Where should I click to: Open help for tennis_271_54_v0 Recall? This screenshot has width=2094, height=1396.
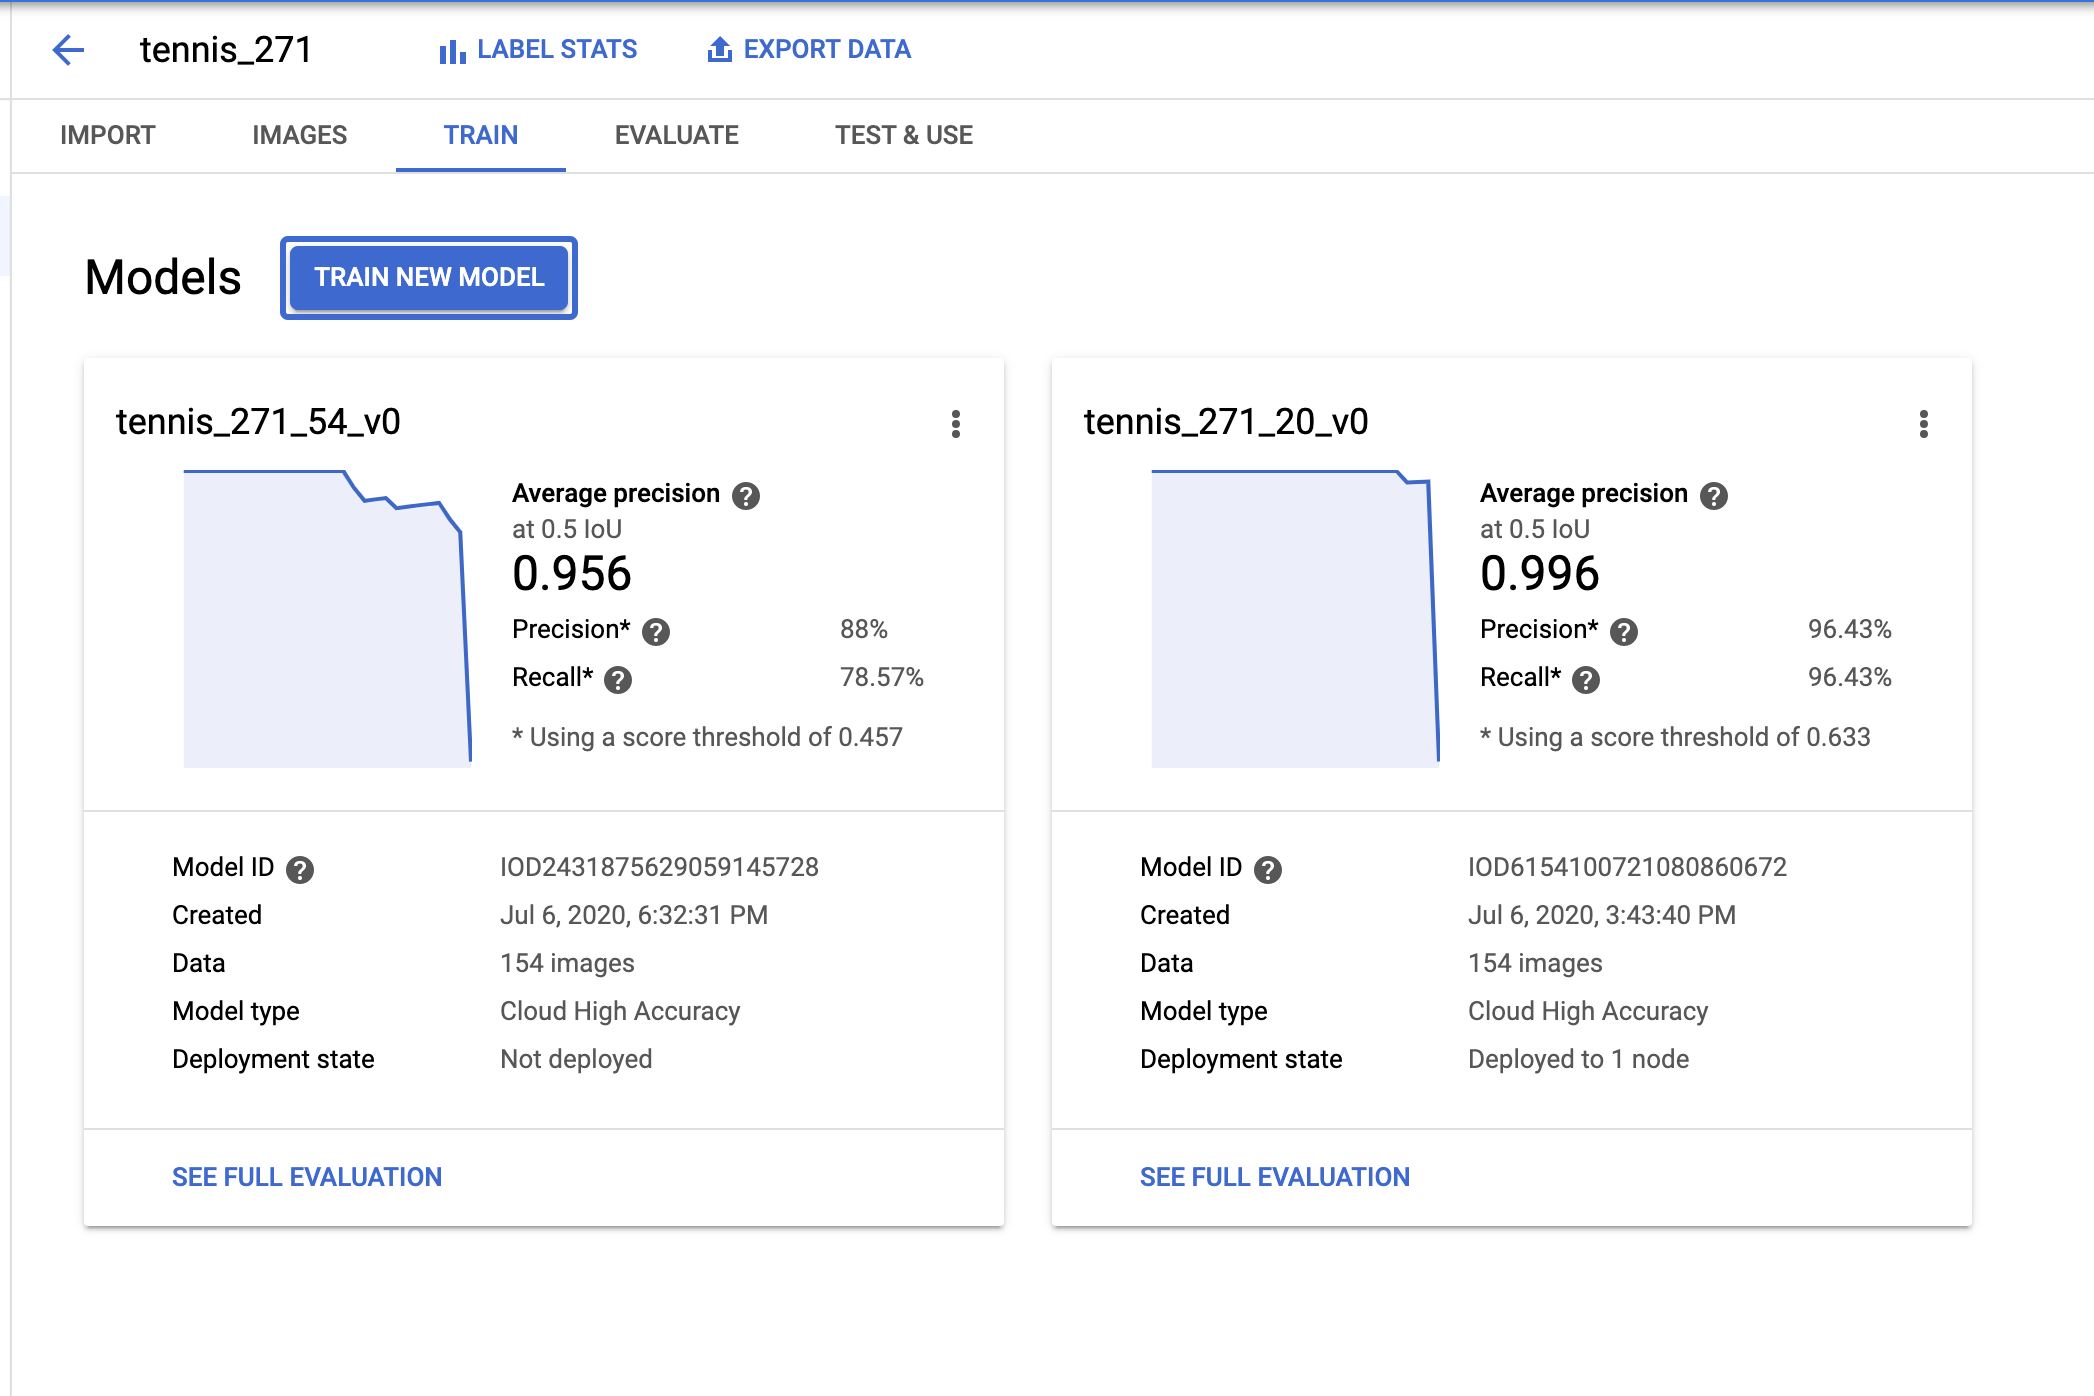coord(619,679)
